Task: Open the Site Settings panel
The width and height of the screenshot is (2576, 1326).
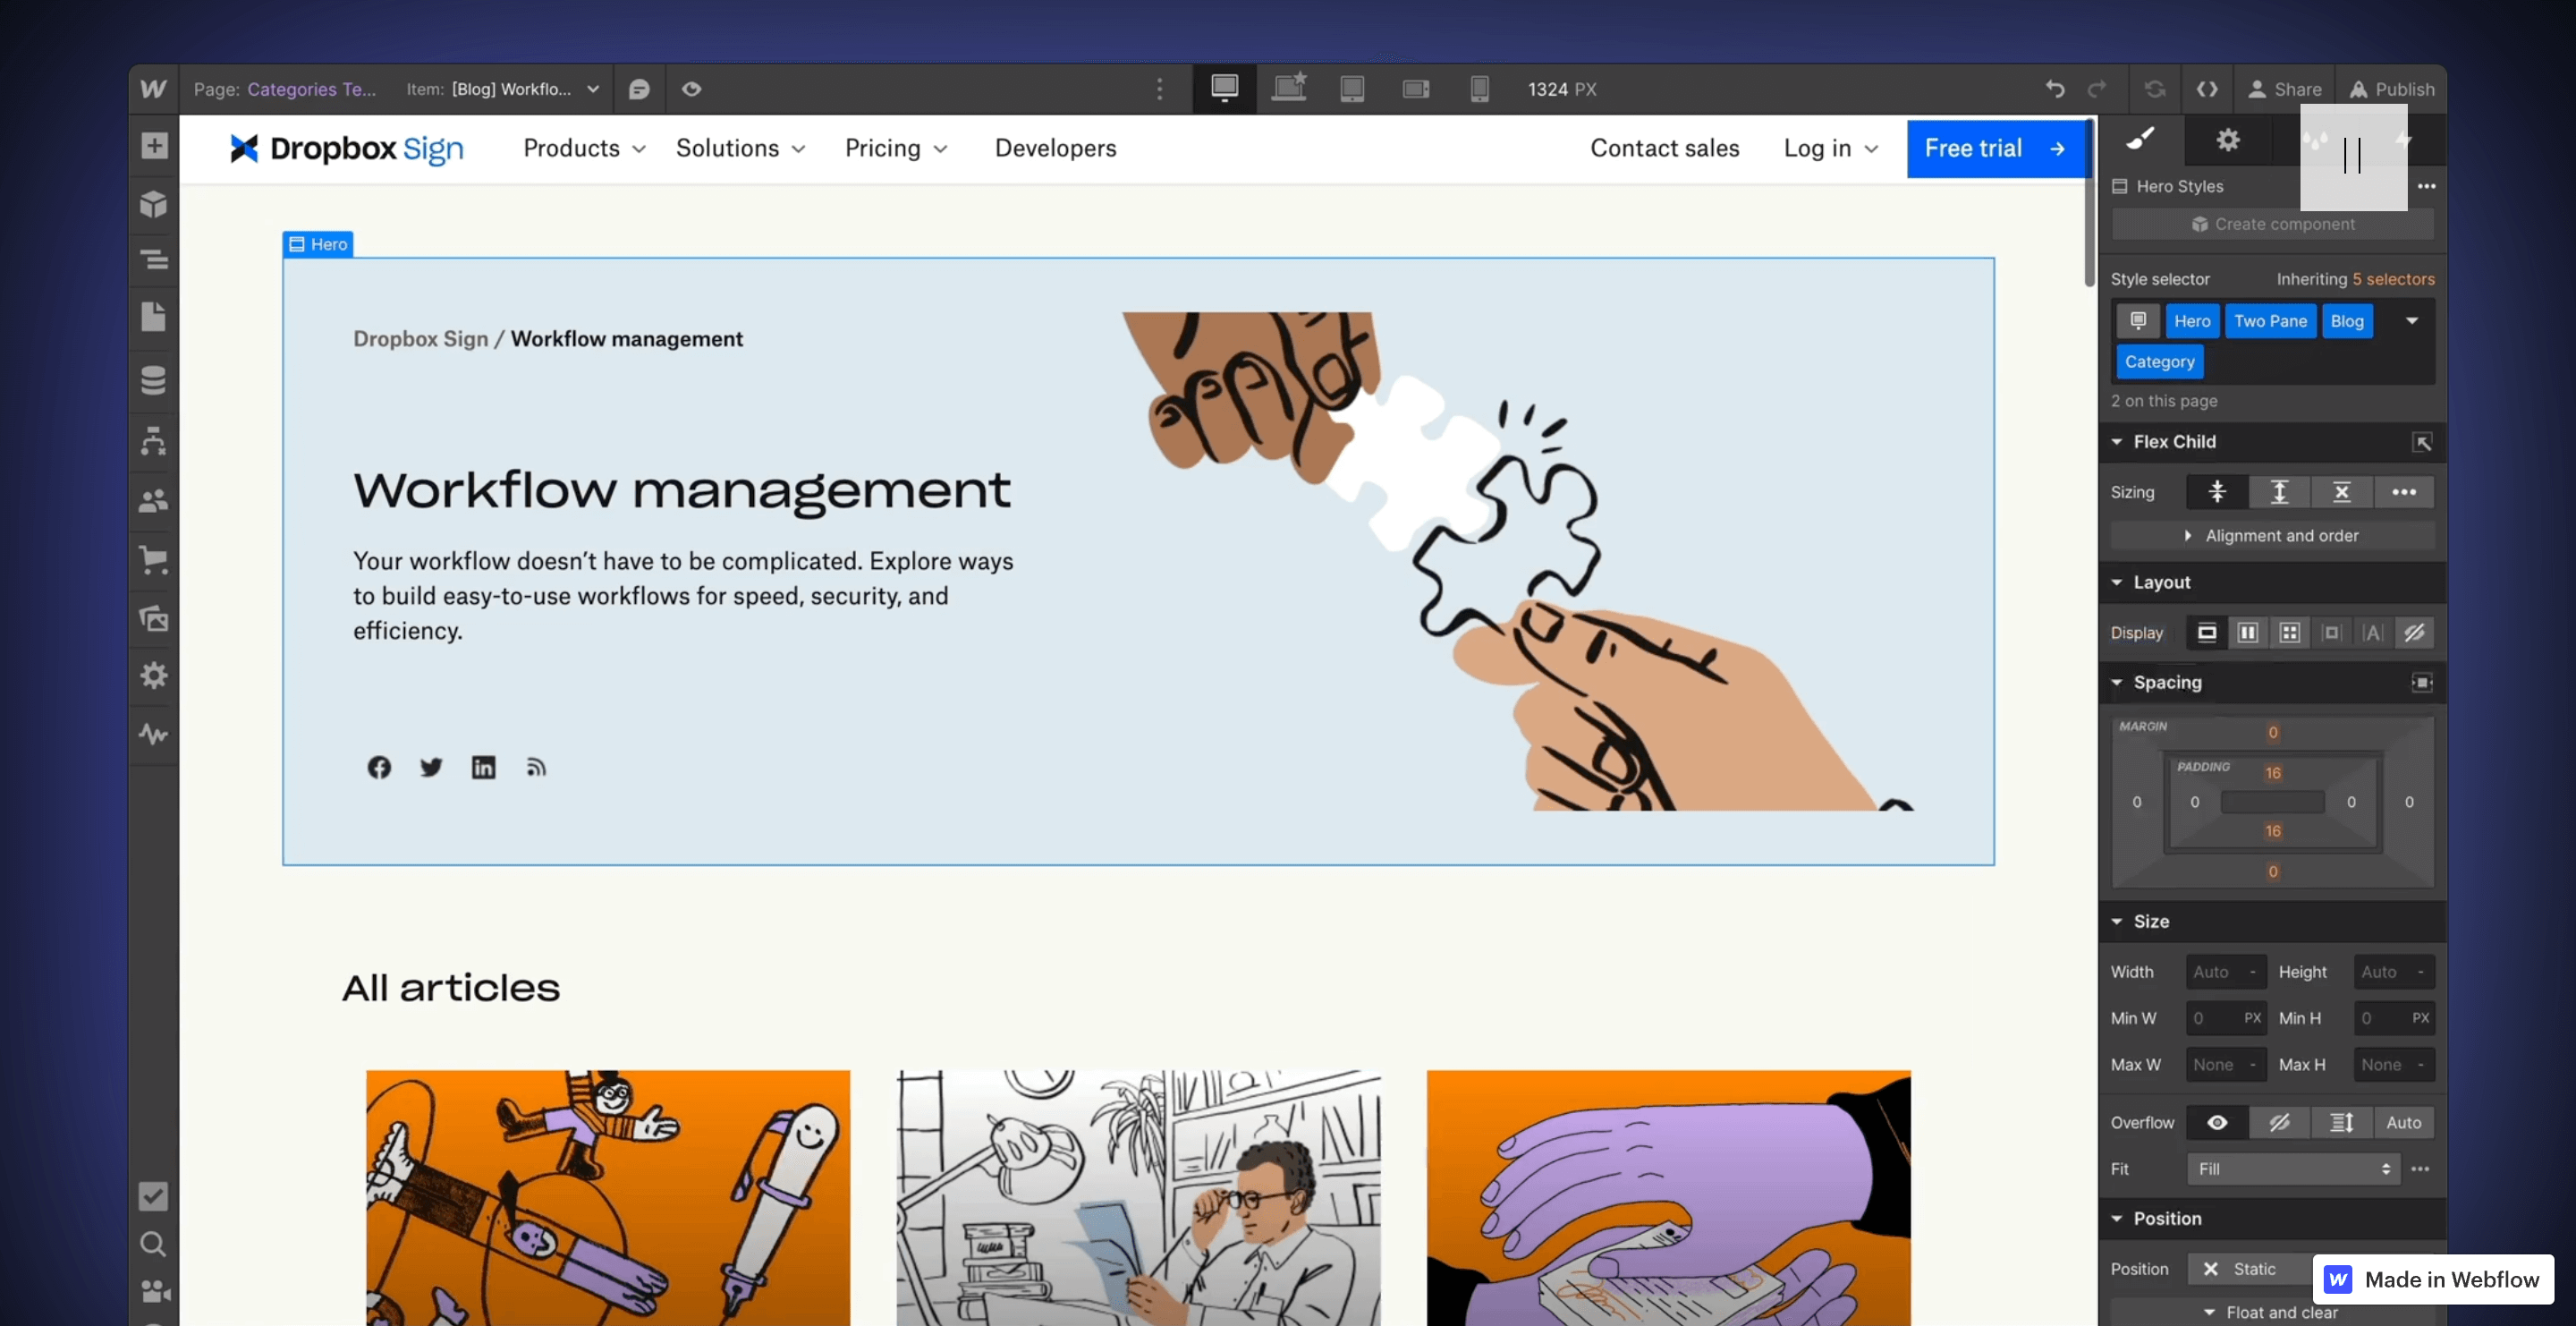Action: (153, 675)
